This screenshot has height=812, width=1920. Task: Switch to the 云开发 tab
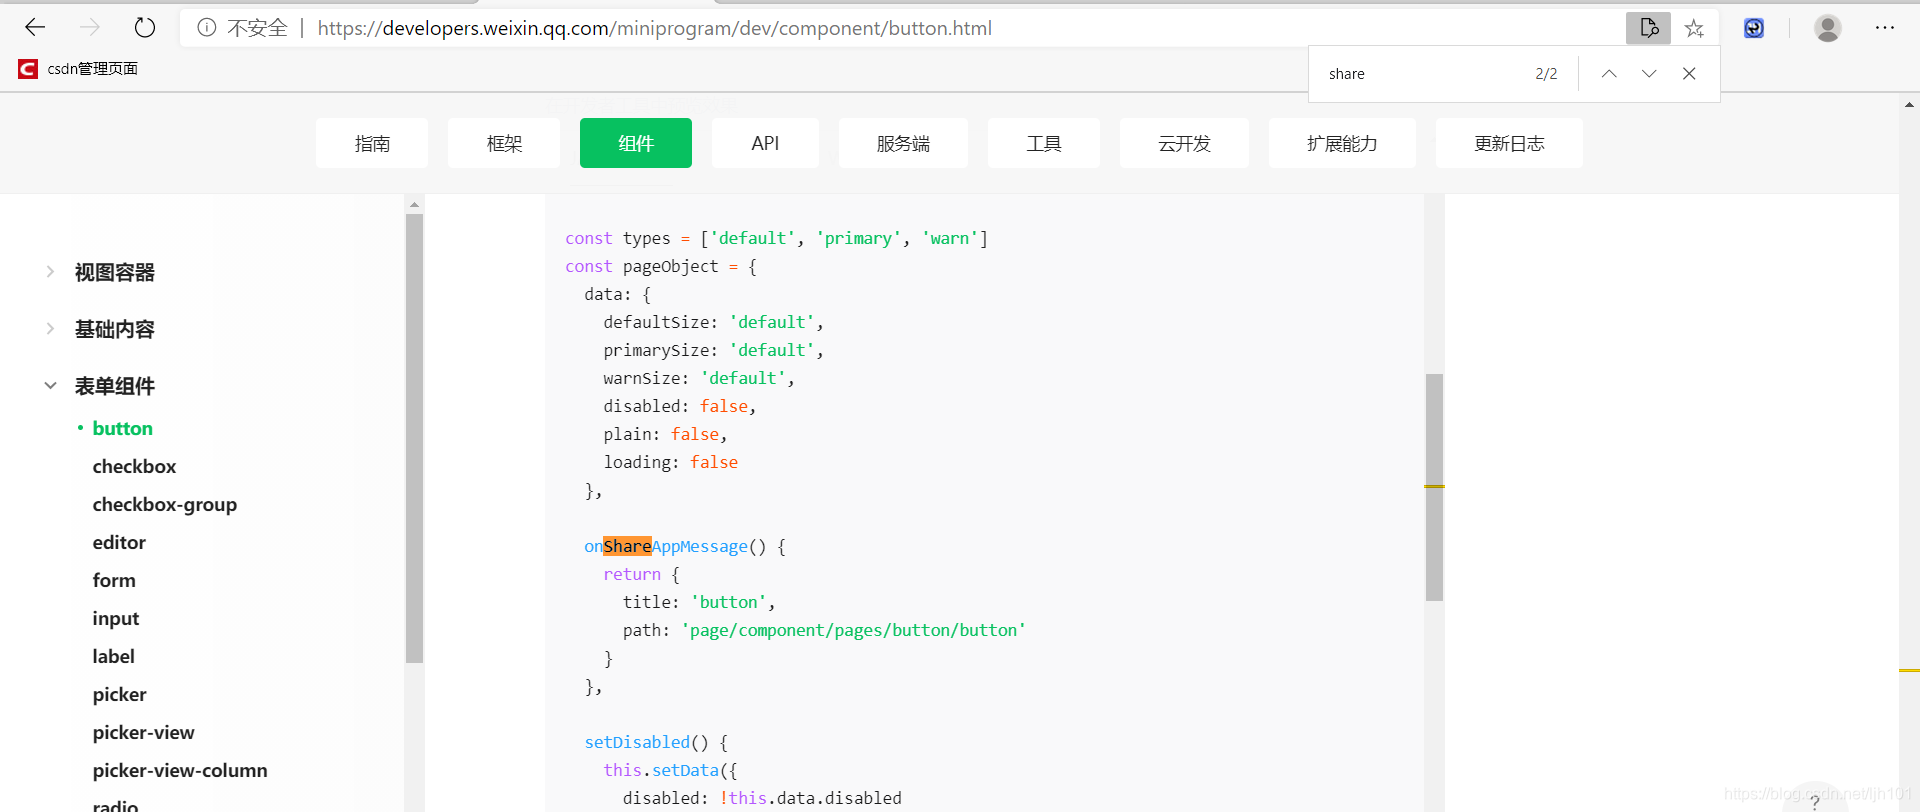point(1184,143)
